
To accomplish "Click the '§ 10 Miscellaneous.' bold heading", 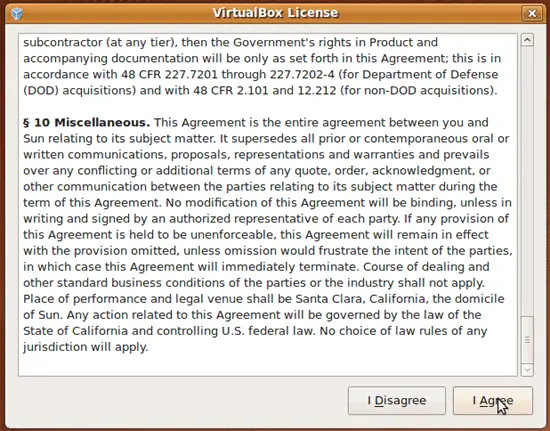I will tap(87, 122).
